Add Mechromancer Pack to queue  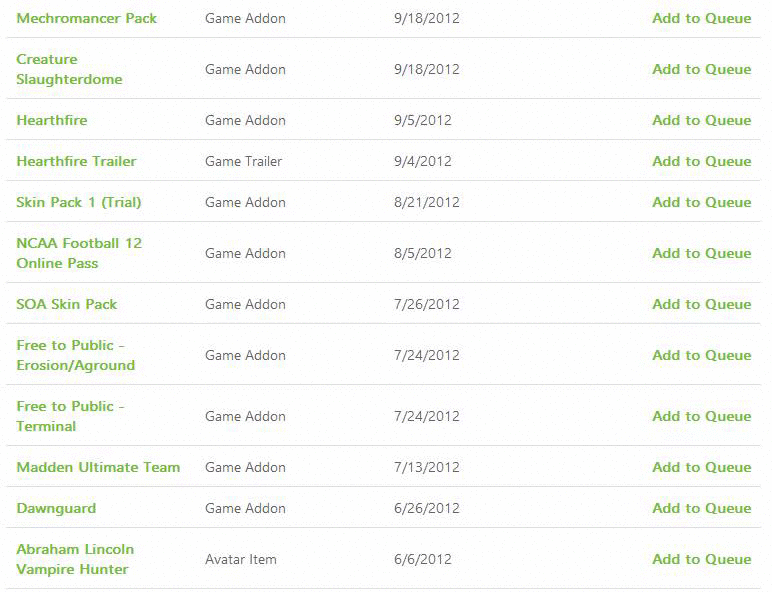(x=701, y=18)
